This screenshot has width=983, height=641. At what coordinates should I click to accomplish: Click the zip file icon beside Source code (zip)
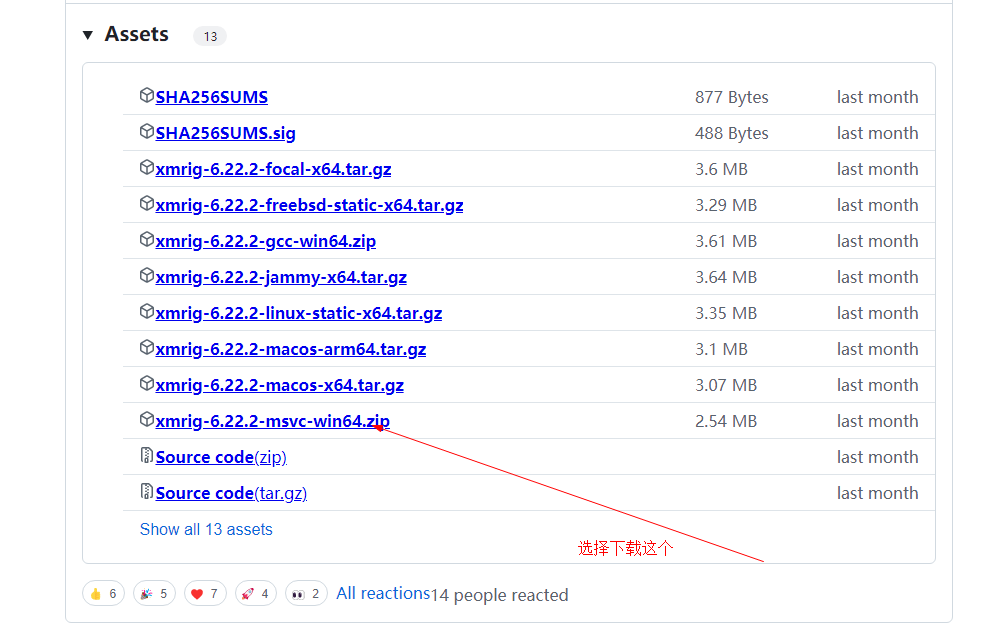147,456
